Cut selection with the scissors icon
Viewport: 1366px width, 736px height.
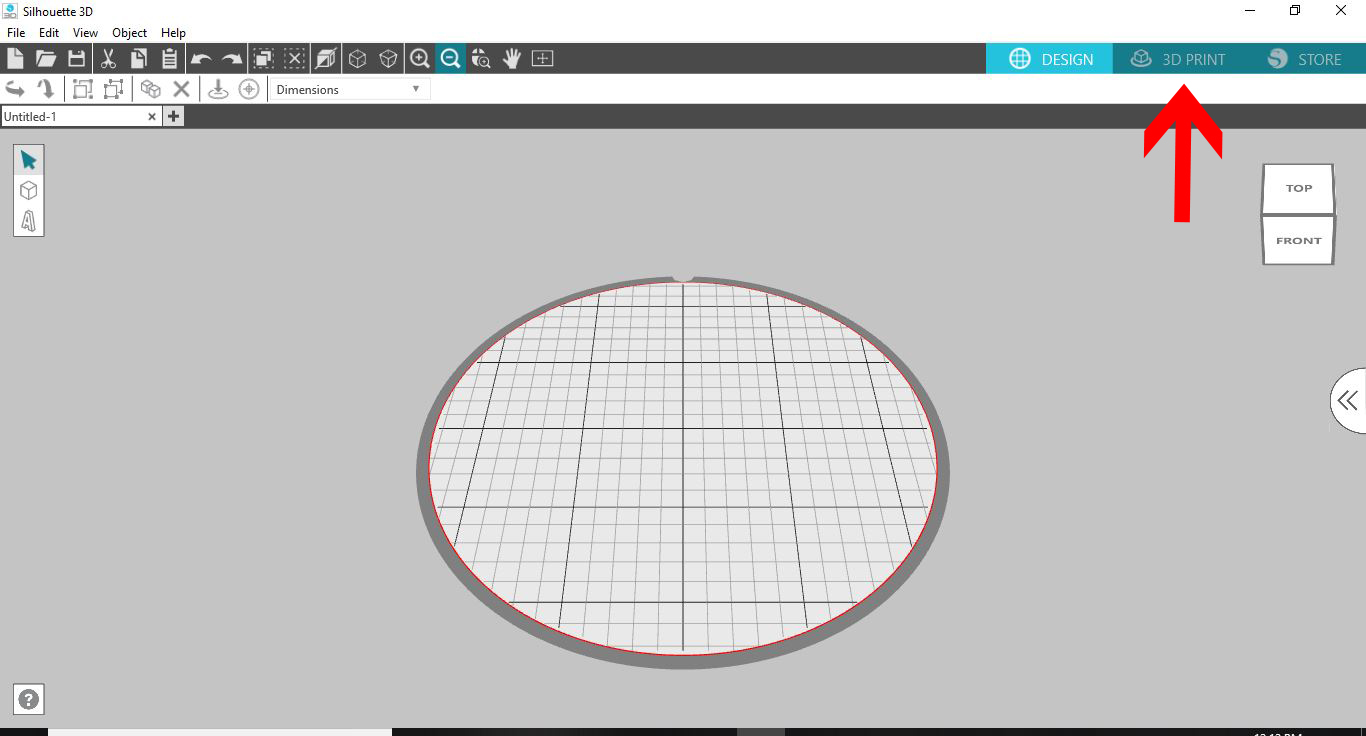pos(108,58)
